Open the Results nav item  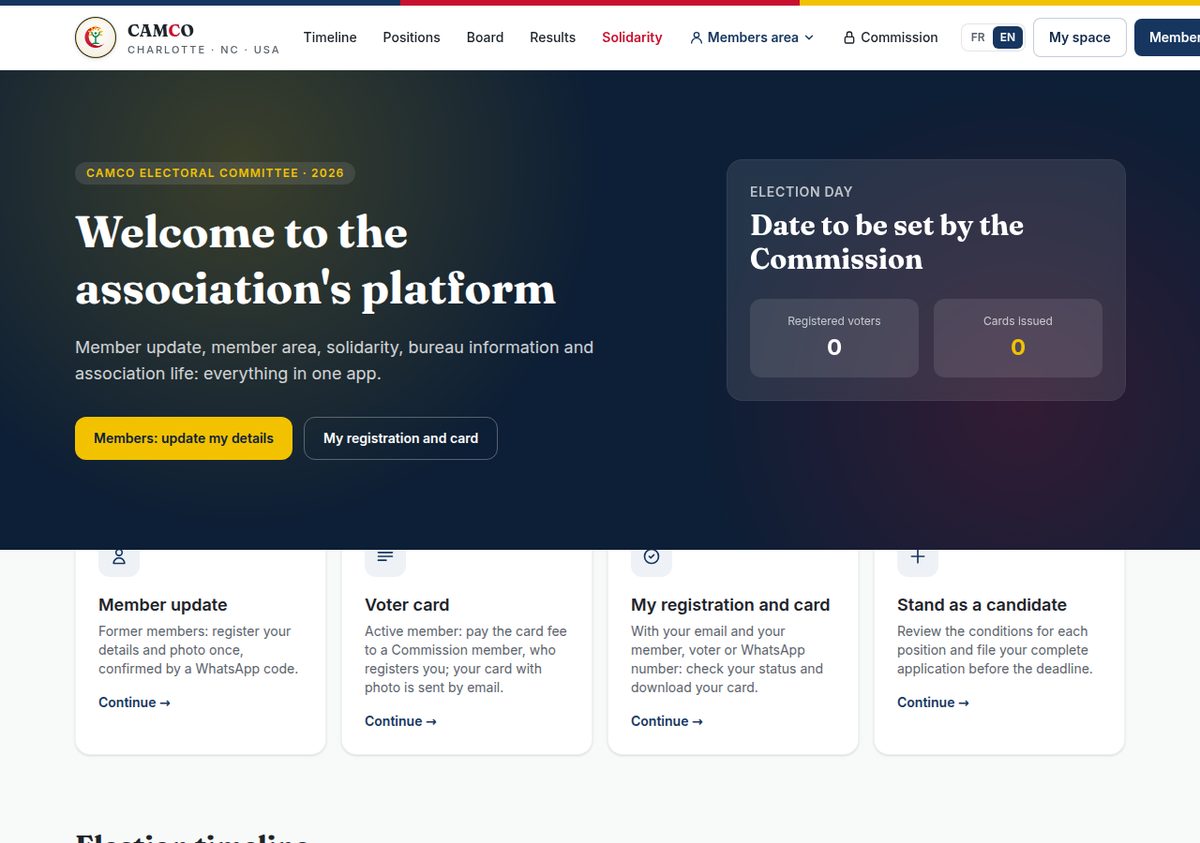point(553,38)
